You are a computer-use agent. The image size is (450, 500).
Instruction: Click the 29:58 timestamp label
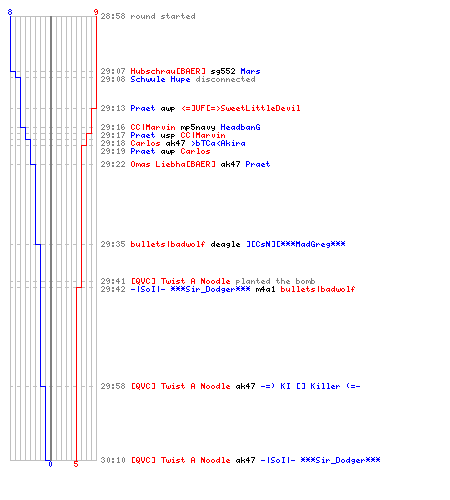point(113,386)
